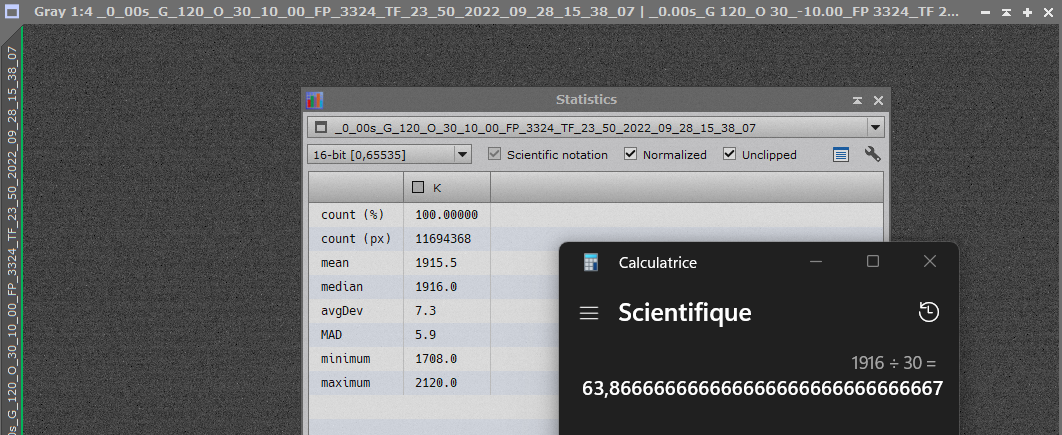Select the median row in the statistics table
Viewport: 1062px width, 435px height.
click(355, 287)
